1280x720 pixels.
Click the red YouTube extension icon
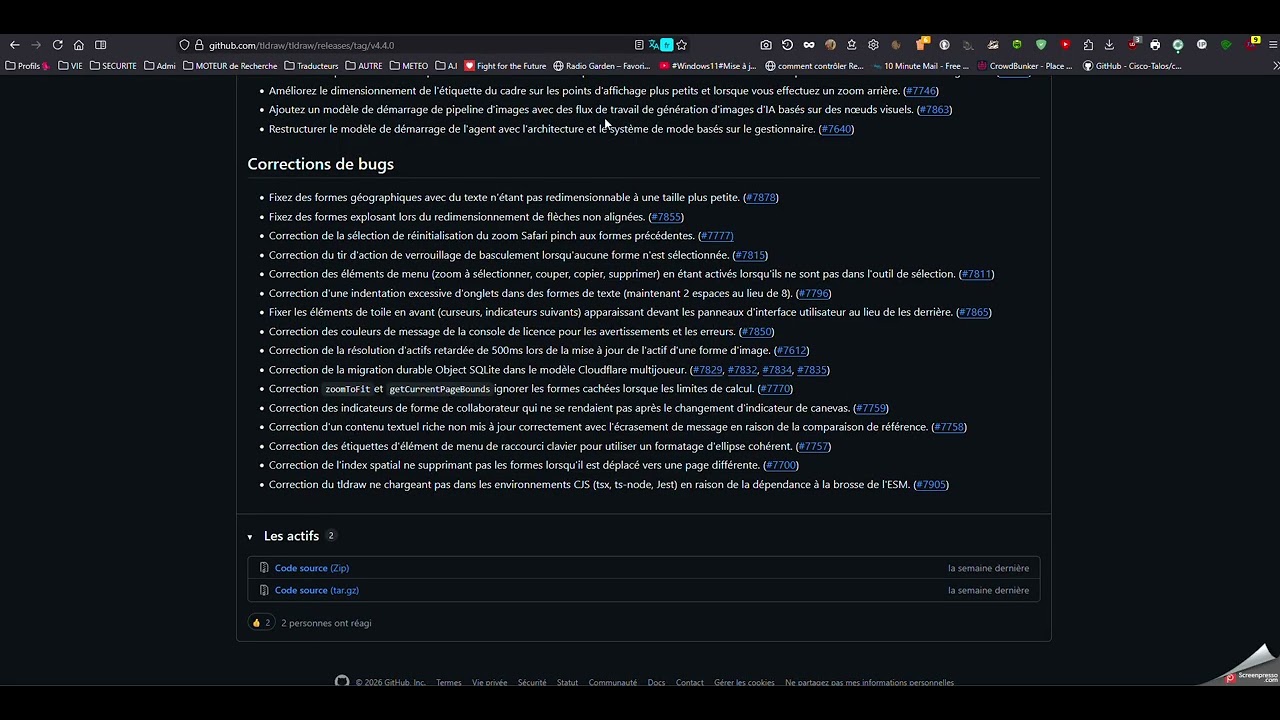tap(1065, 45)
